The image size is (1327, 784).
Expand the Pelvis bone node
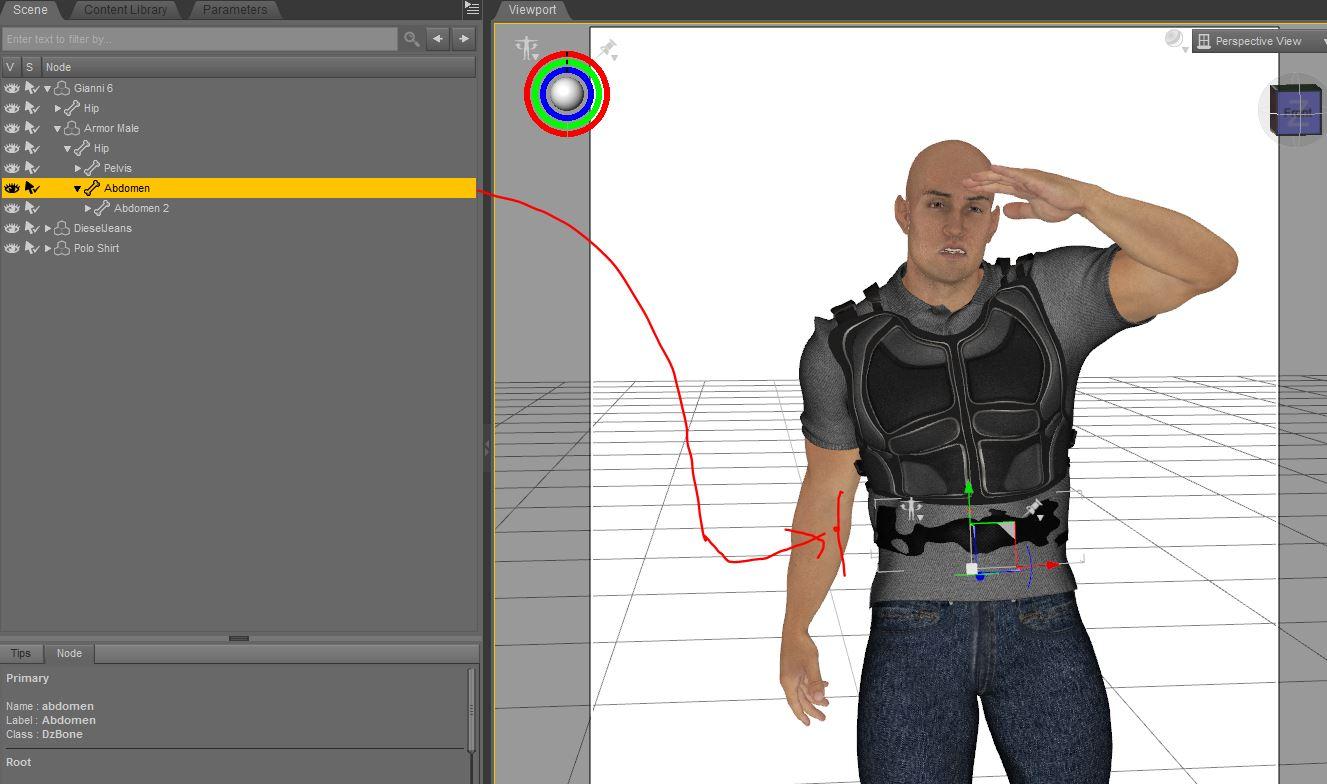click(78, 168)
